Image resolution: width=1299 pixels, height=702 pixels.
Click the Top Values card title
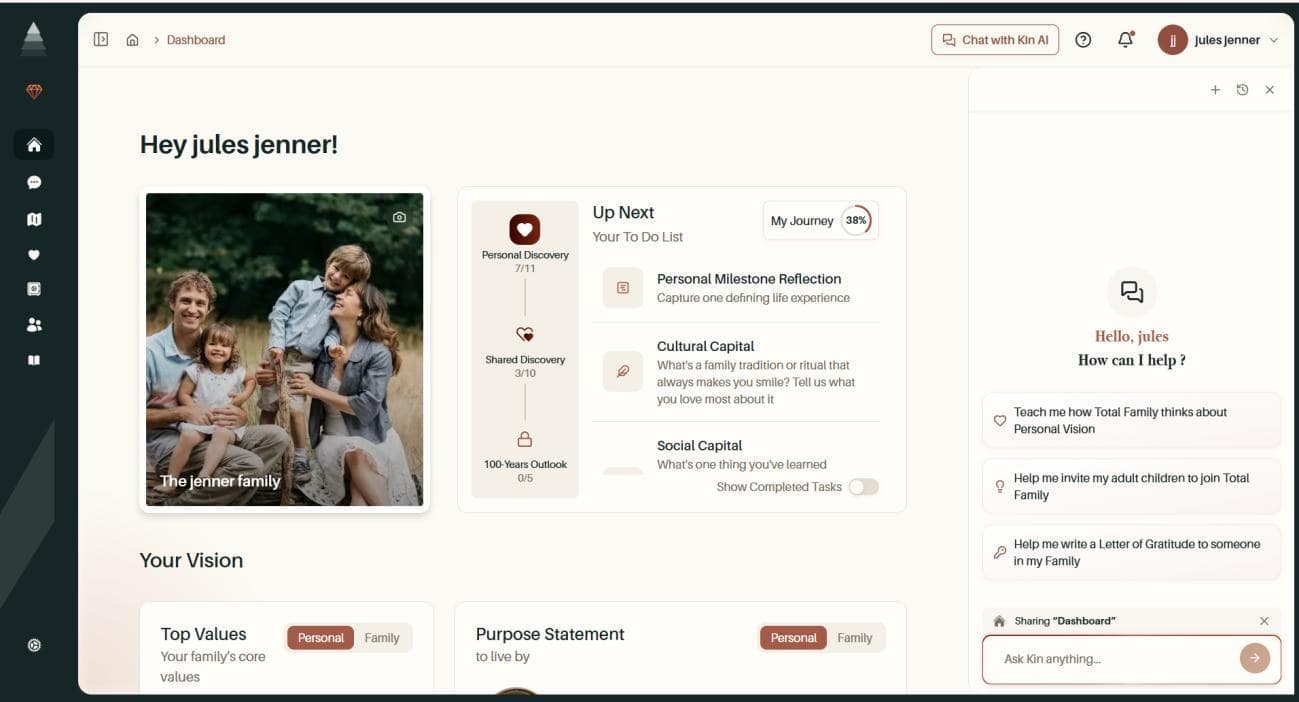coord(203,634)
